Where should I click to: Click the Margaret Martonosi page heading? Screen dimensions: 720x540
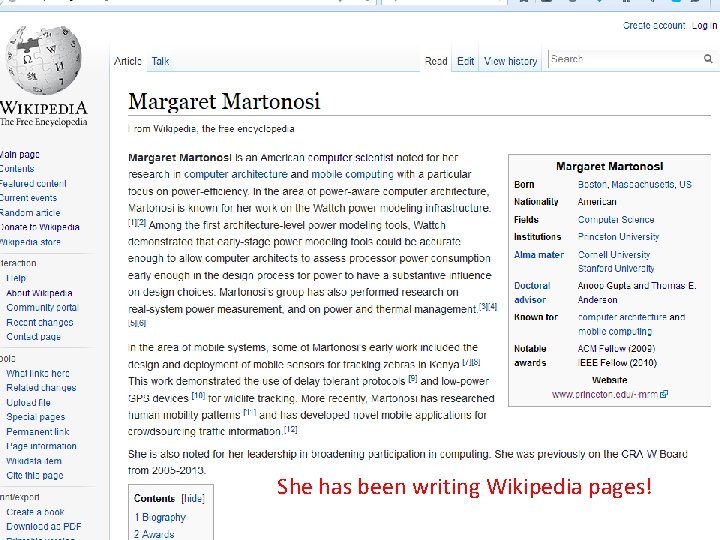(224, 101)
